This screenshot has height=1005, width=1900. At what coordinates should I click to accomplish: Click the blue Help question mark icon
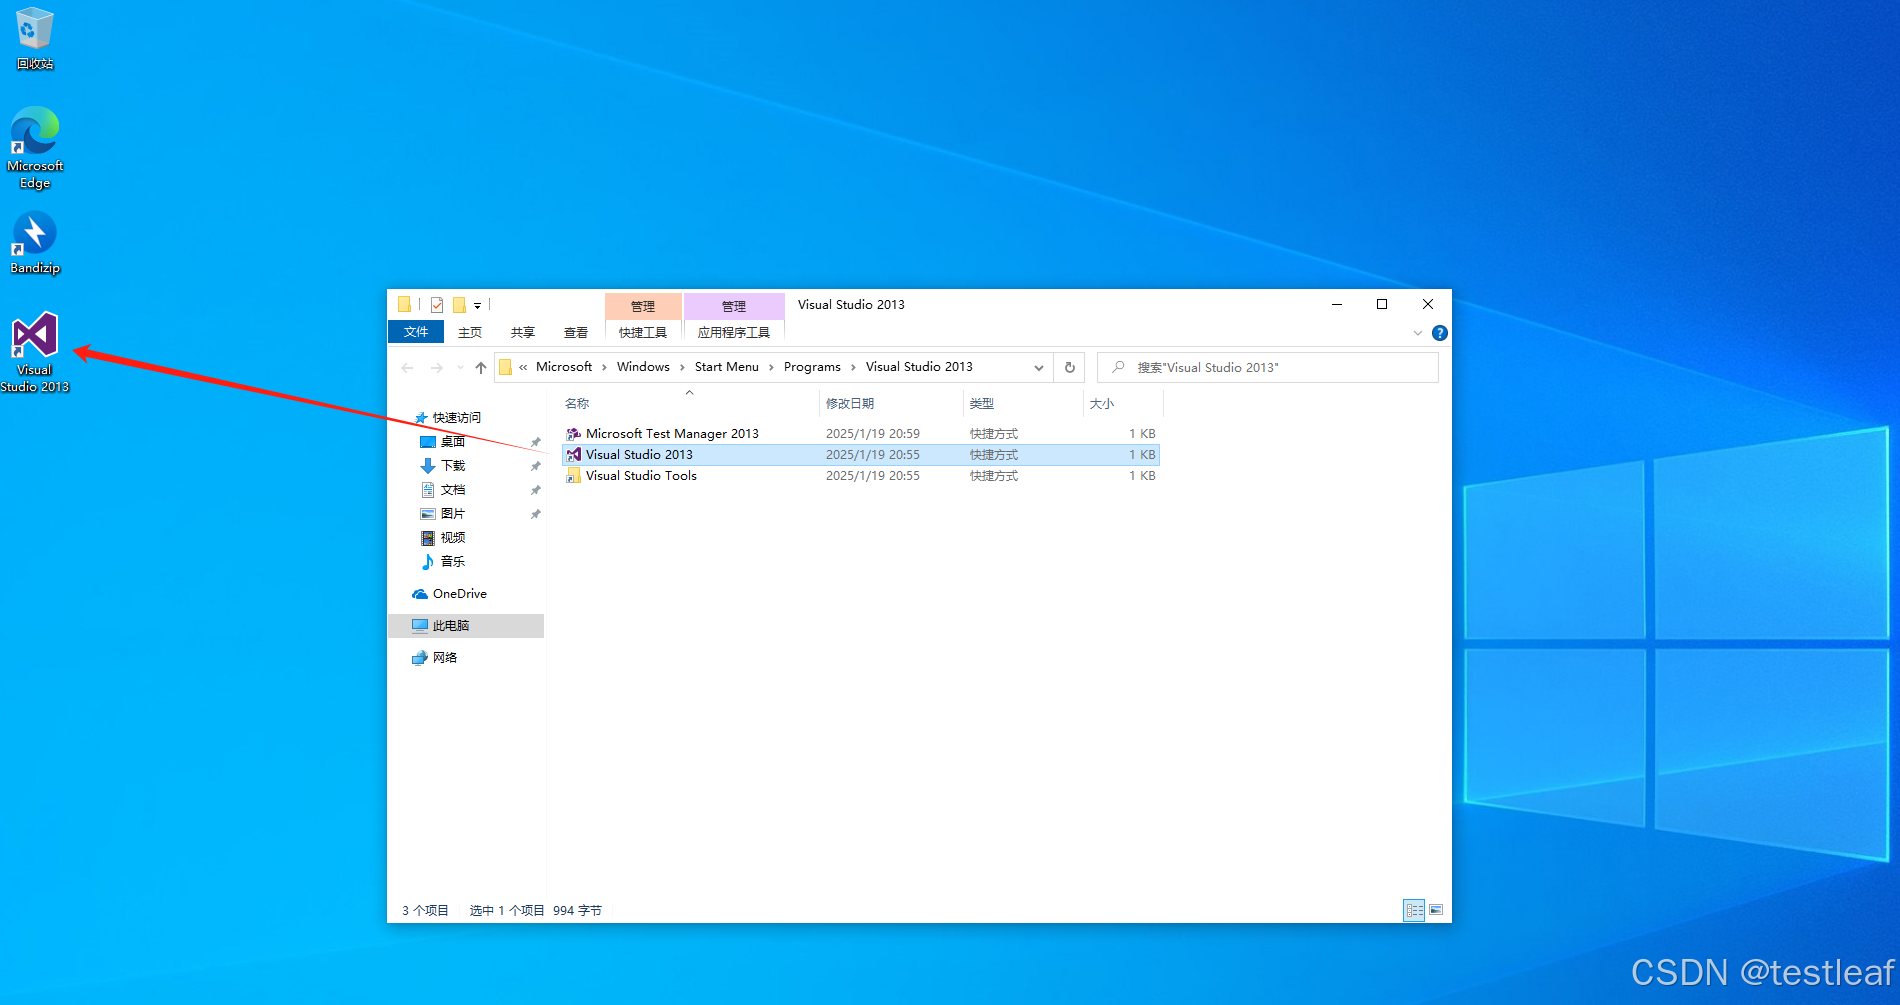[x=1439, y=333]
